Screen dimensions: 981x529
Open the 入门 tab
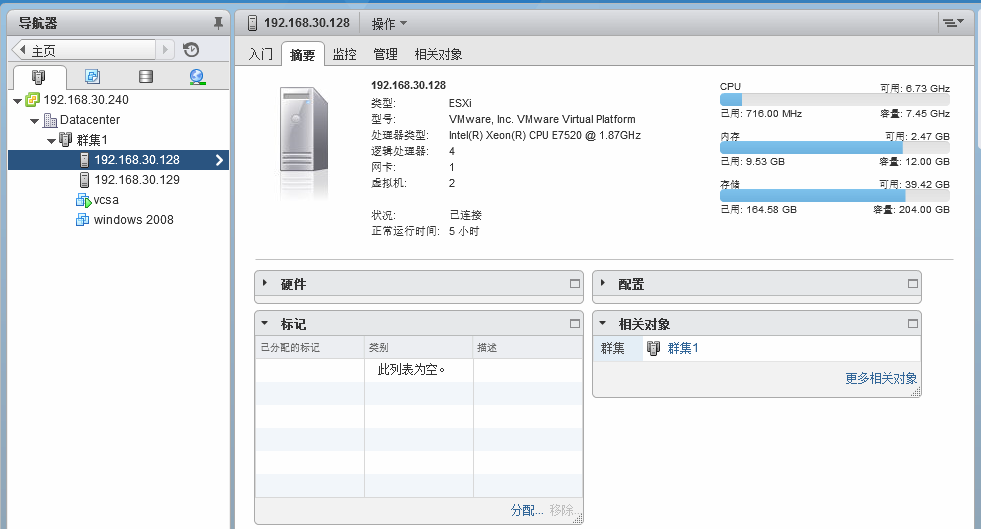point(260,54)
